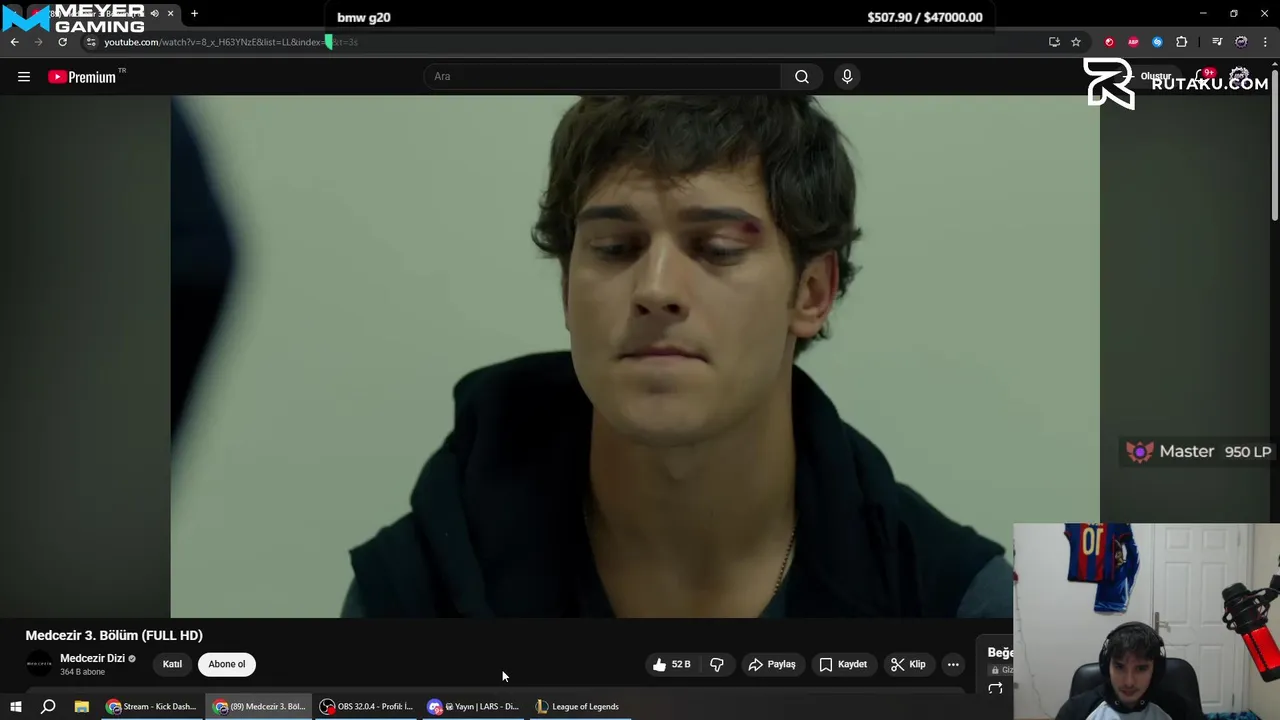Mute tab via speaker icon
This screenshot has width=1280, height=720.
click(154, 13)
